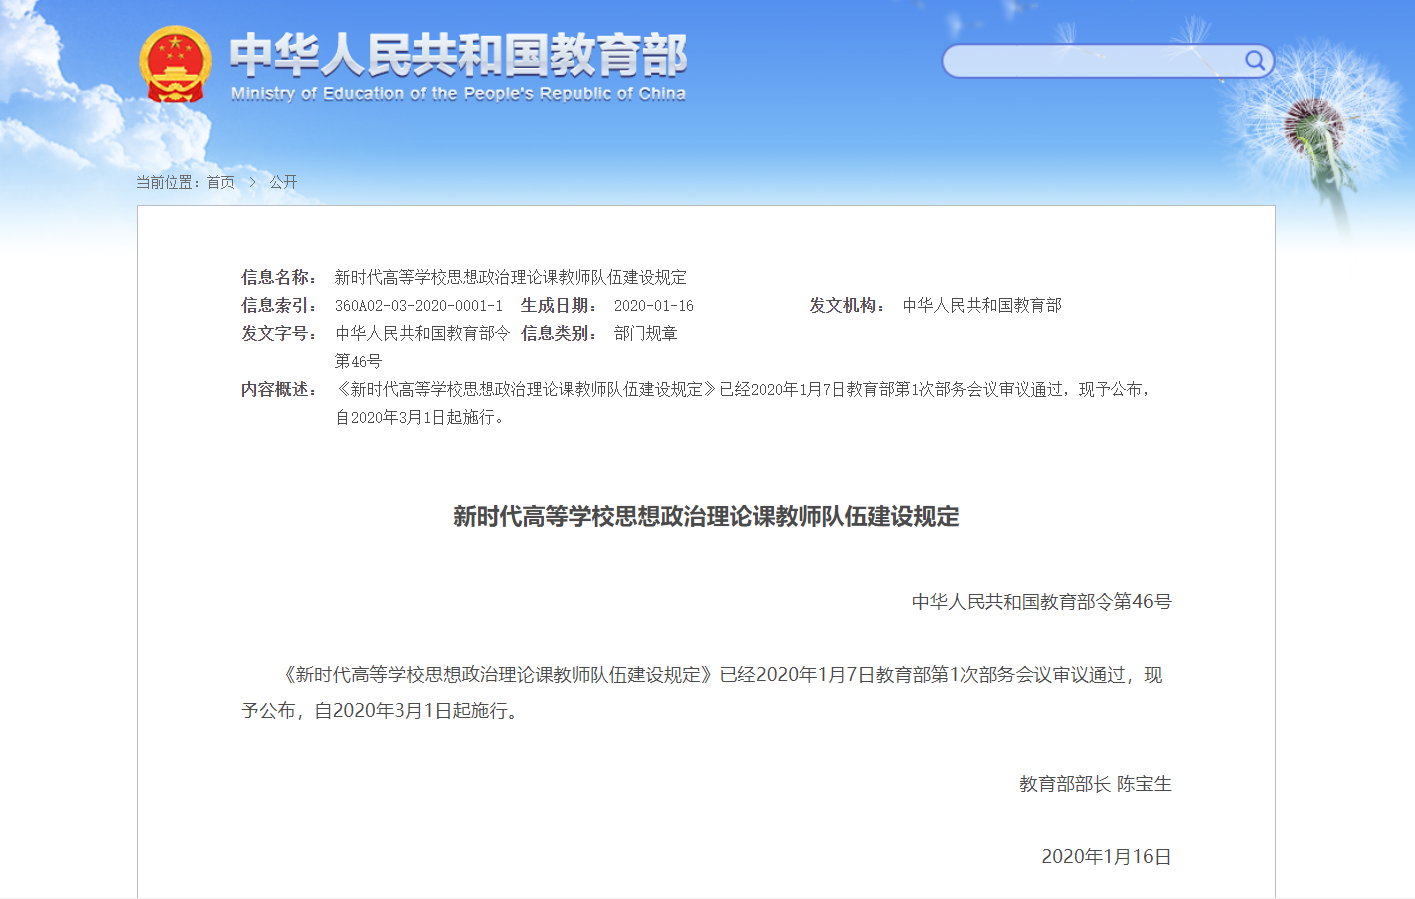Screen dimensions: 1415x899
Task: Open the 首页 breadcrumb link
Action: coord(221,182)
